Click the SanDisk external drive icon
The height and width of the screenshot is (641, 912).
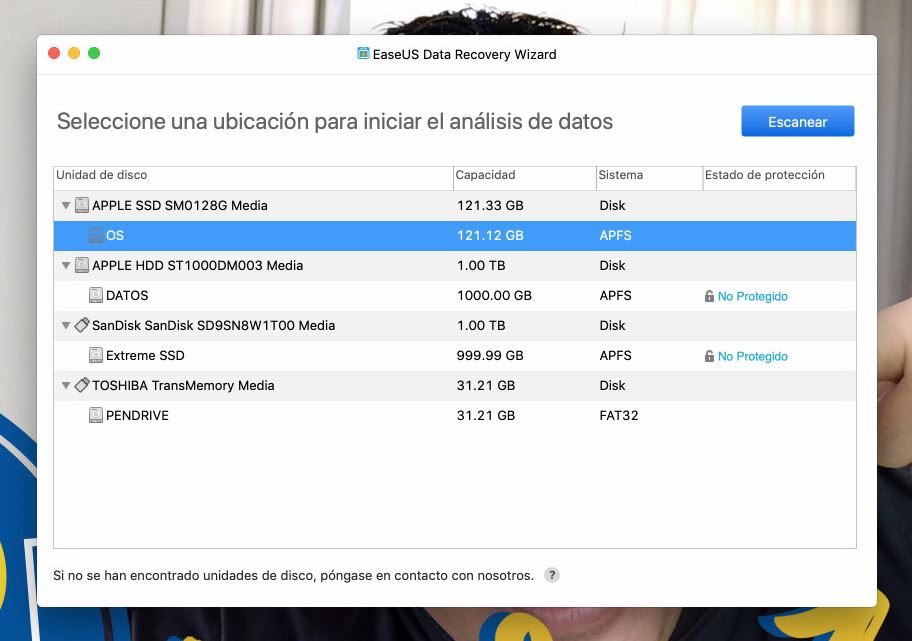[82, 325]
